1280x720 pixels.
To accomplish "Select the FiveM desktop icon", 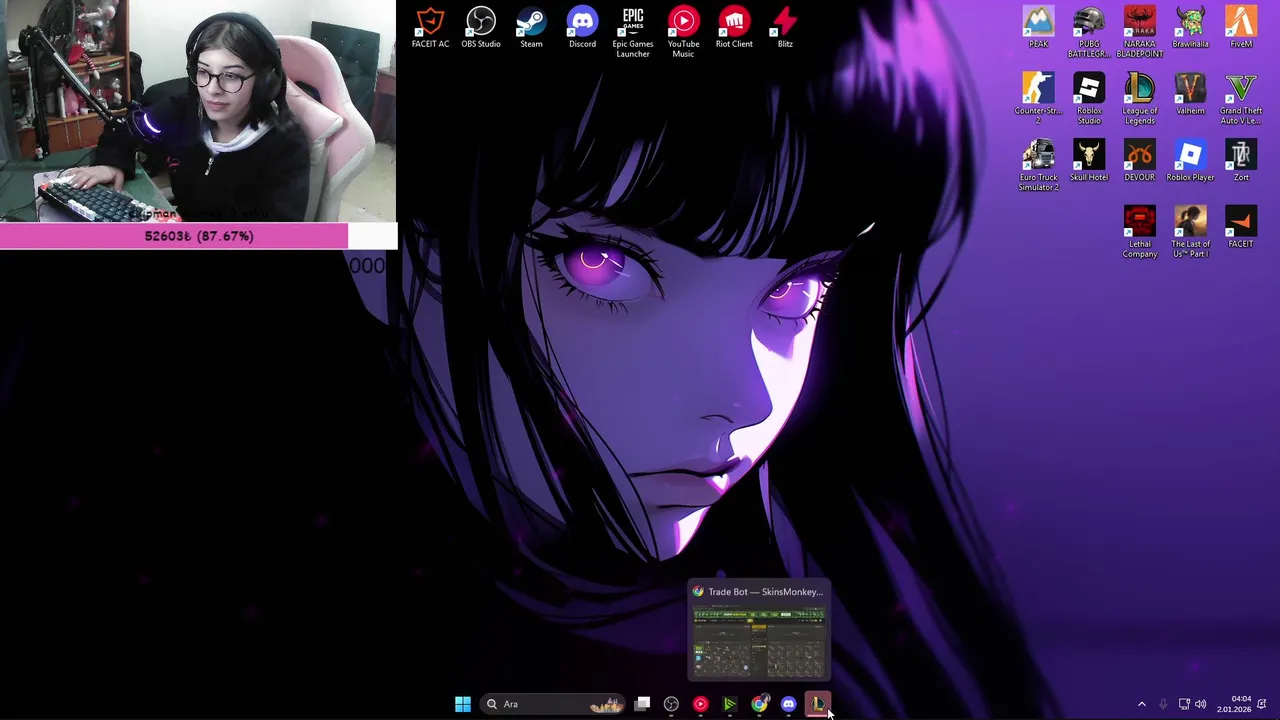I will click(1241, 27).
